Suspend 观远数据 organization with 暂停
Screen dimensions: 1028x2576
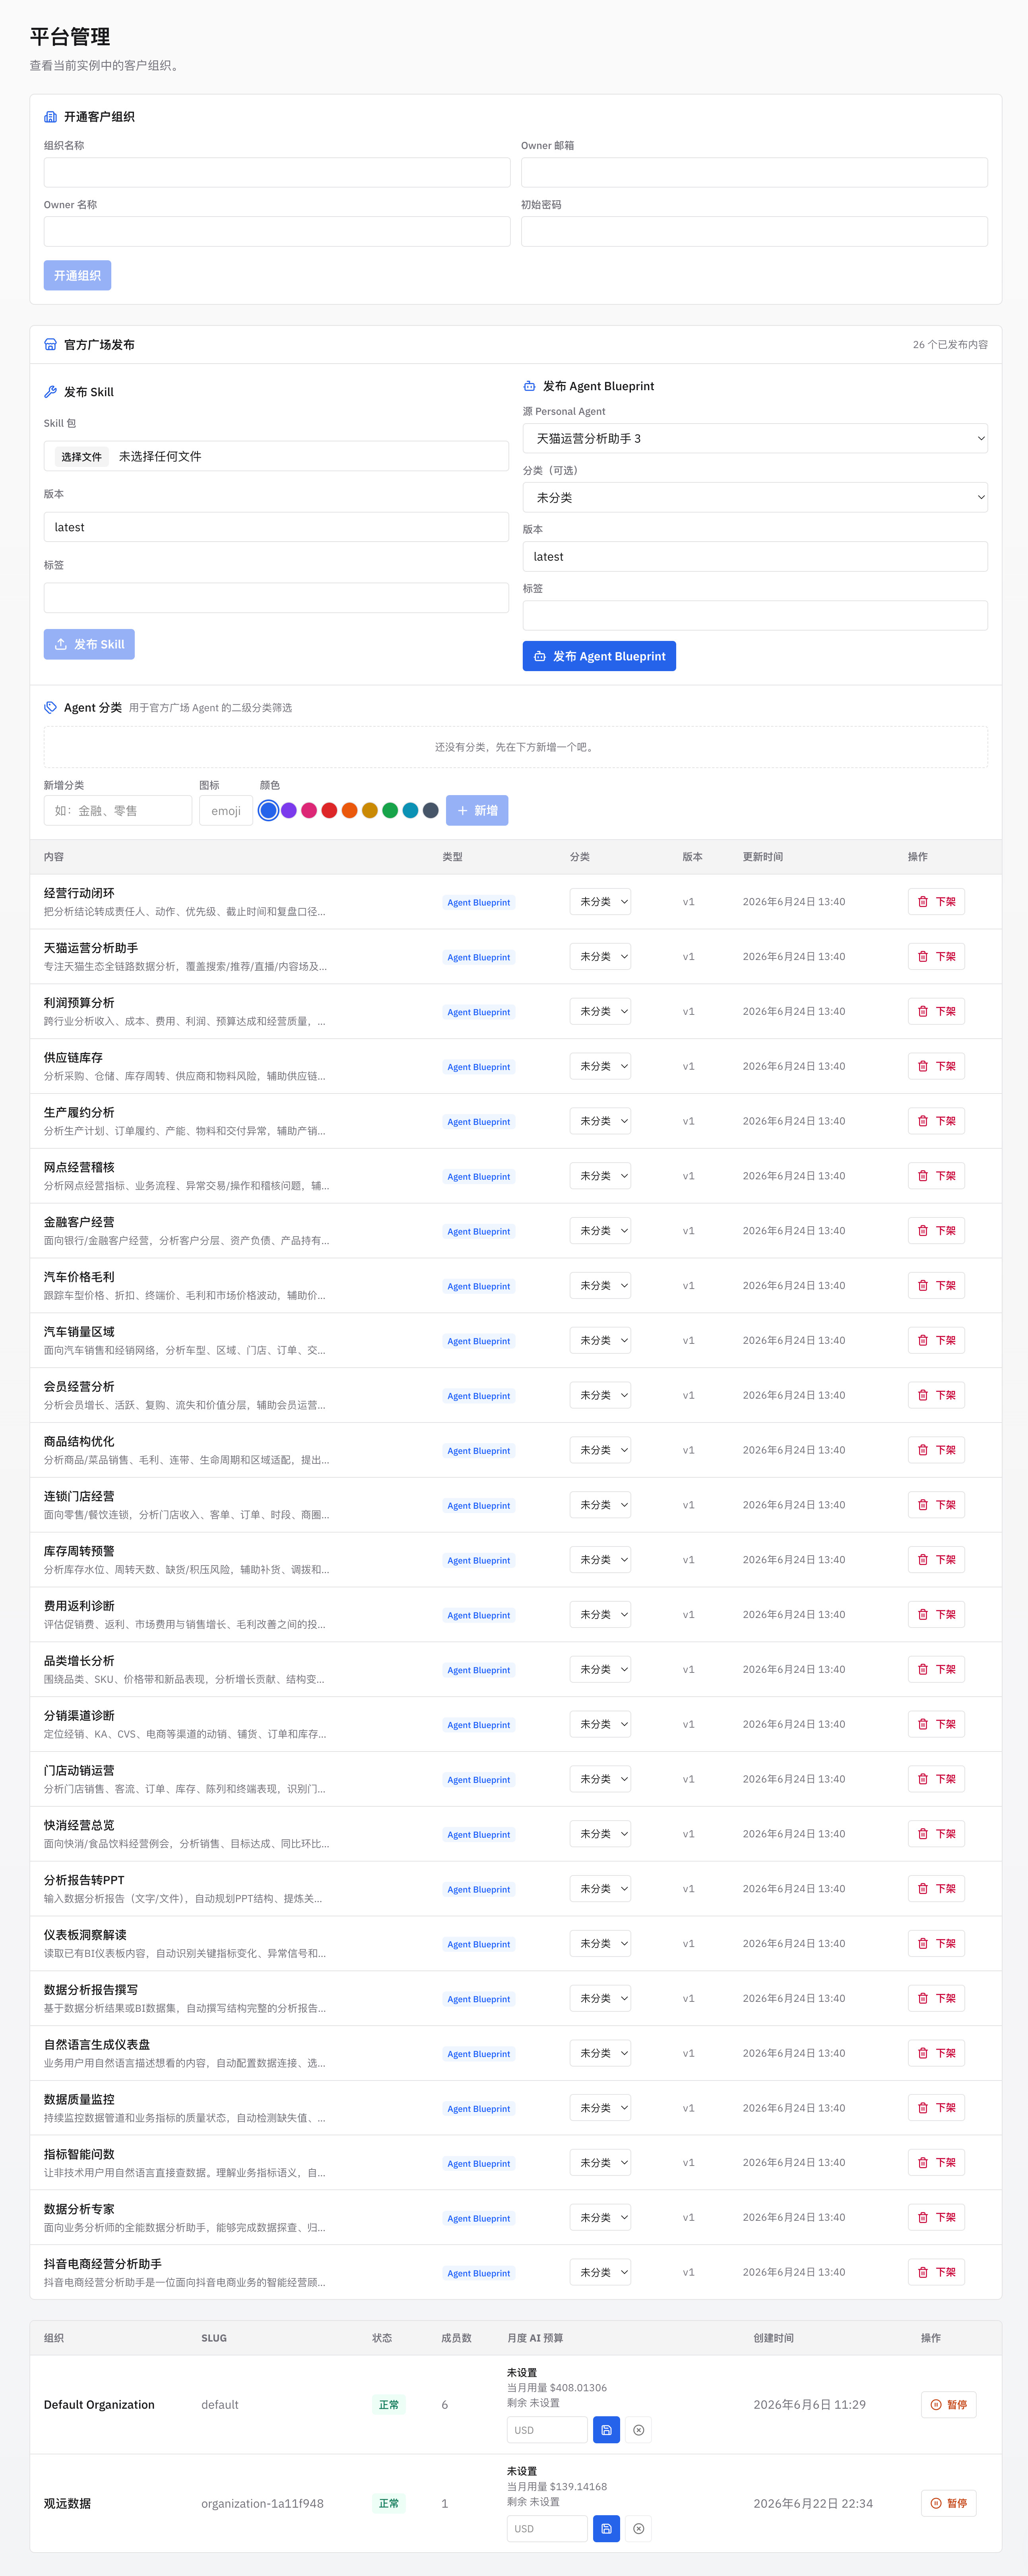point(948,2504)
